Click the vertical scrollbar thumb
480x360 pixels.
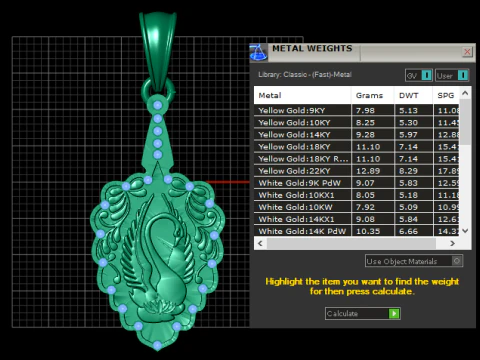[x=465, y=122]
